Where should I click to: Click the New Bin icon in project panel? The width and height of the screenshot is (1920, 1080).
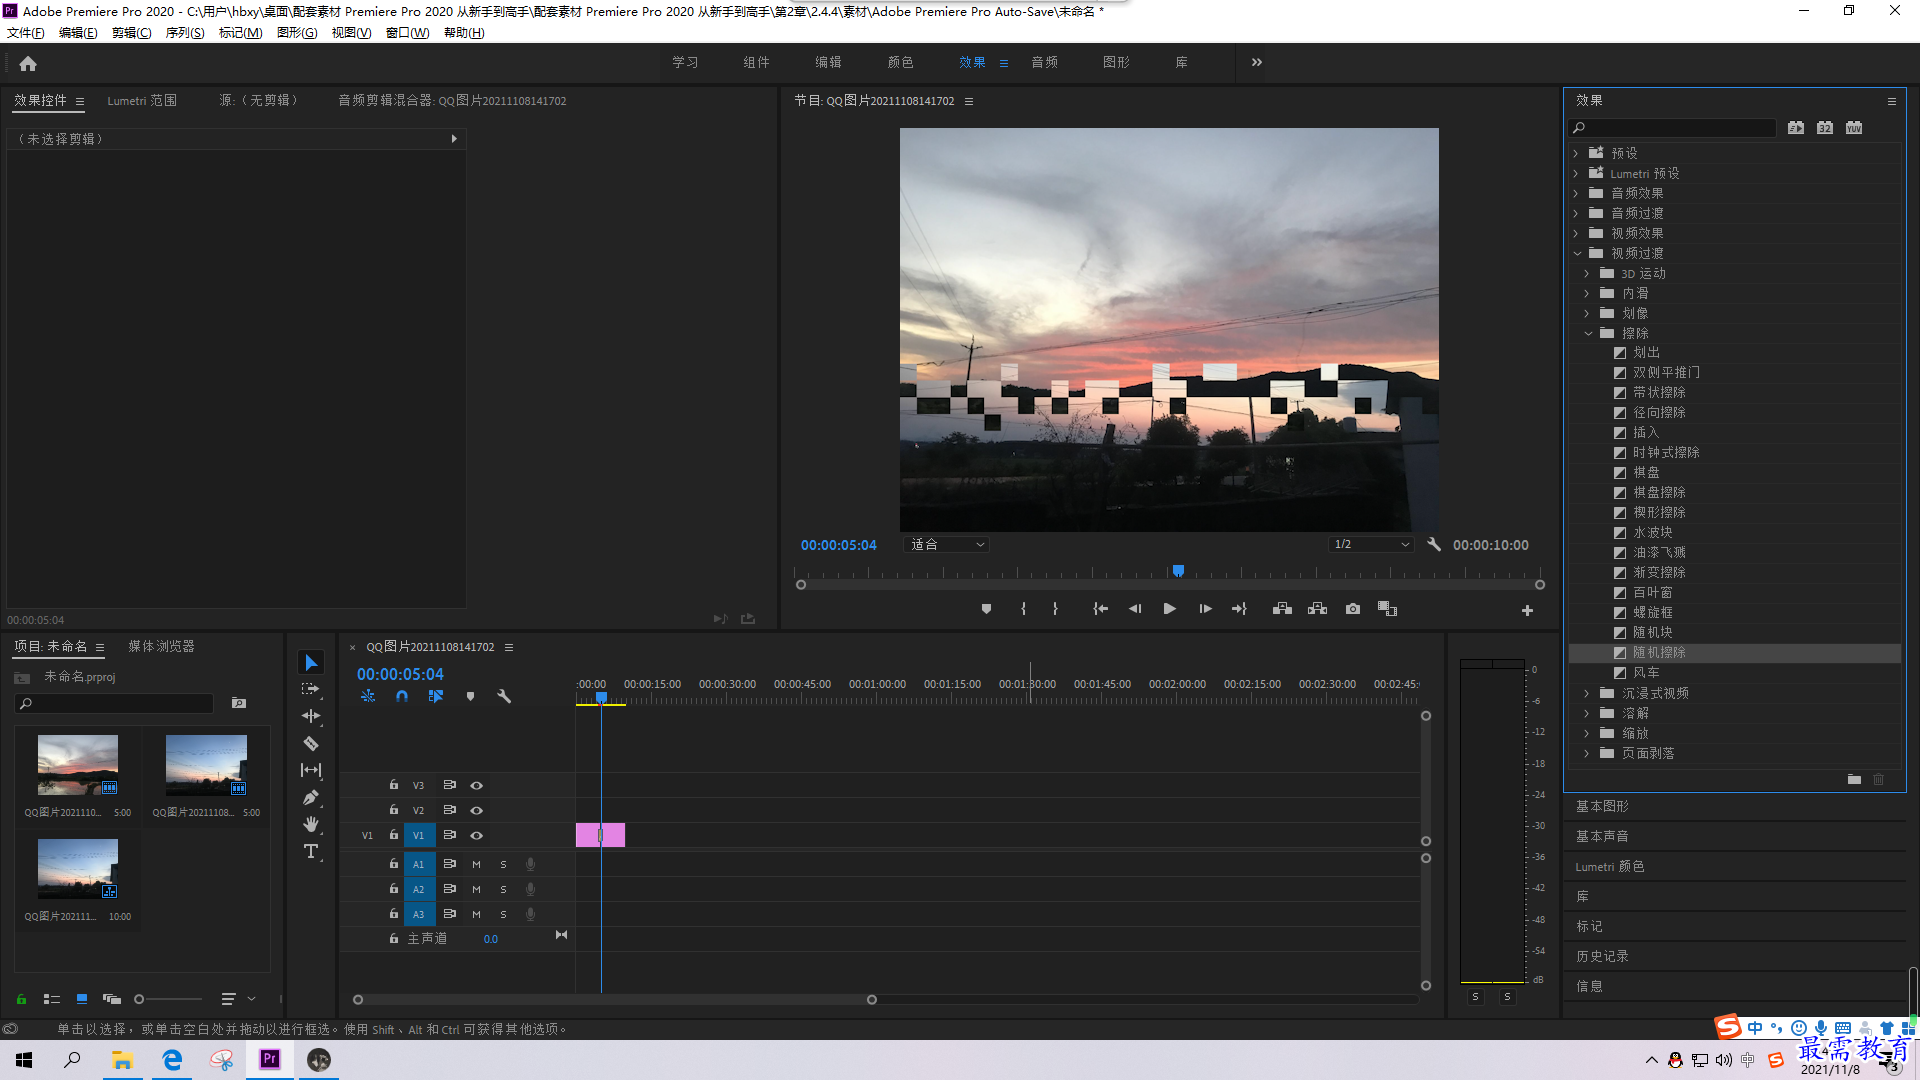pyautogui.click(x=239, y=703)
